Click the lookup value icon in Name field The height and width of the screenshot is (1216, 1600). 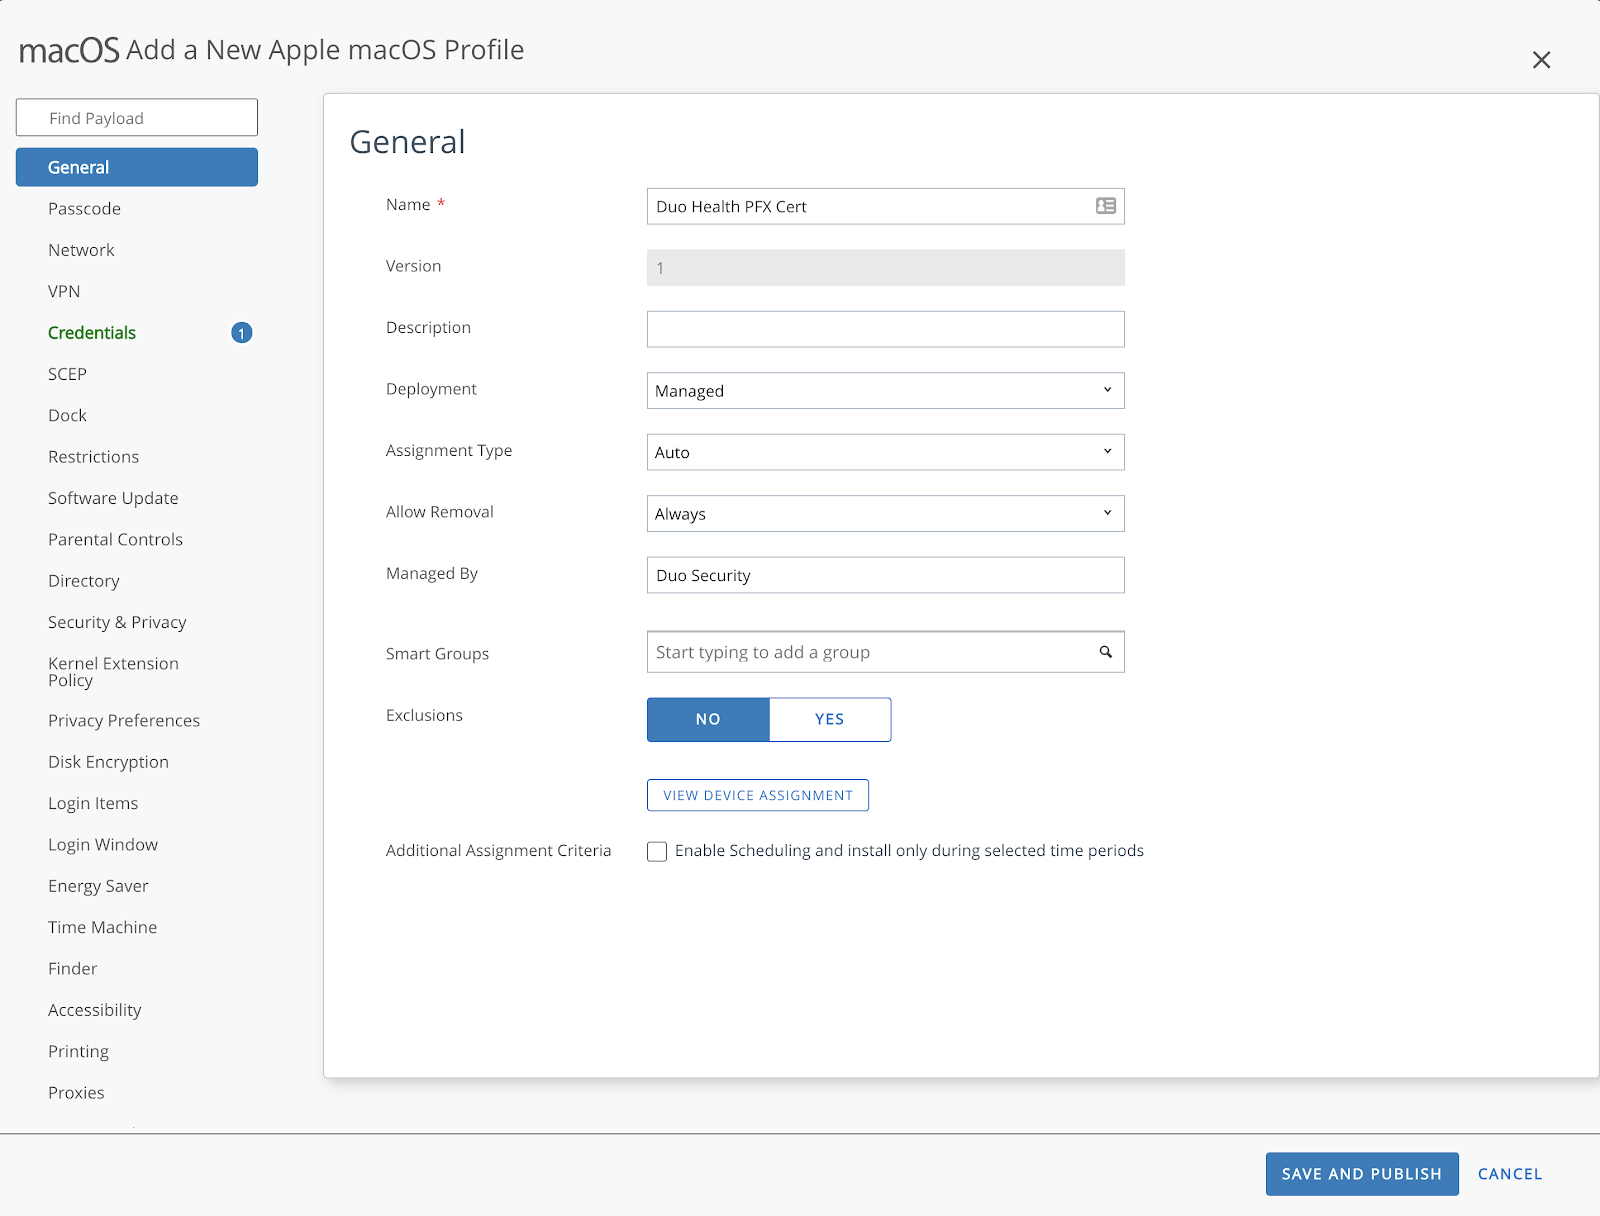tap(1105, 206)
